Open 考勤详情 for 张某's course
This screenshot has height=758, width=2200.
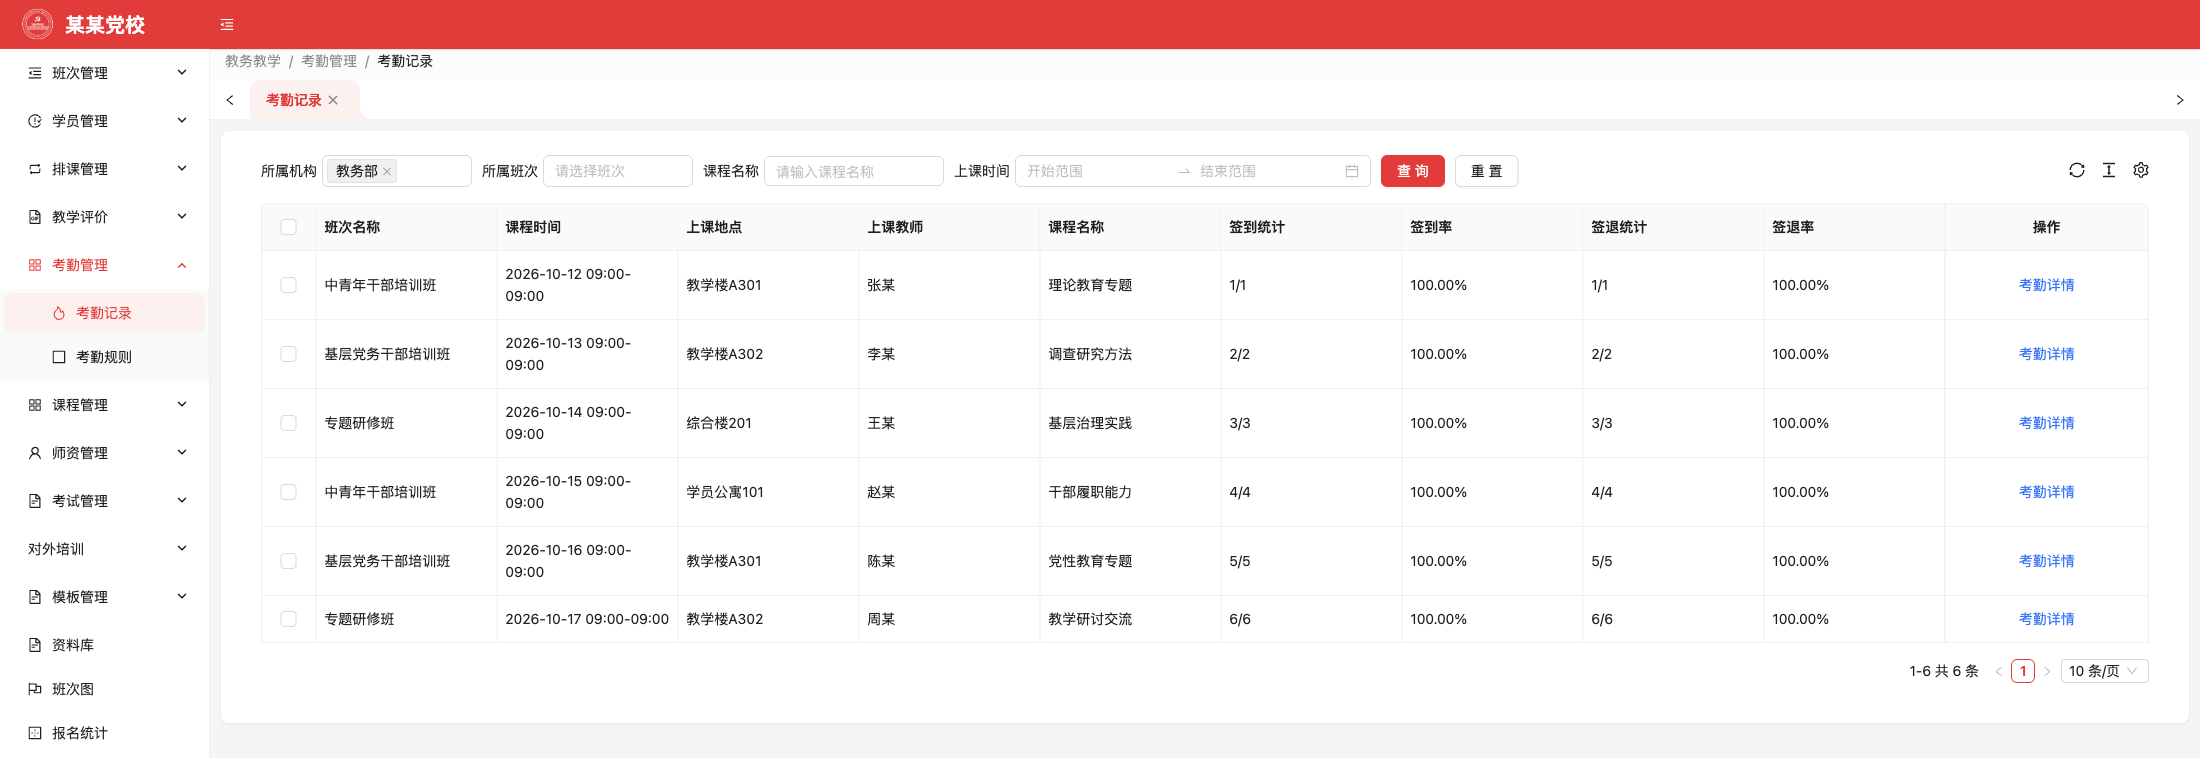(2046, 285)
